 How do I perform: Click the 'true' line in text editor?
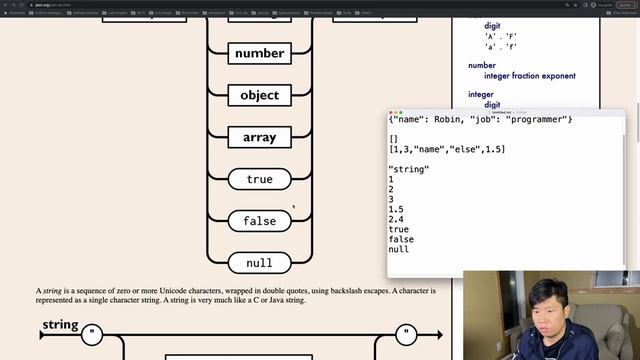399,229
